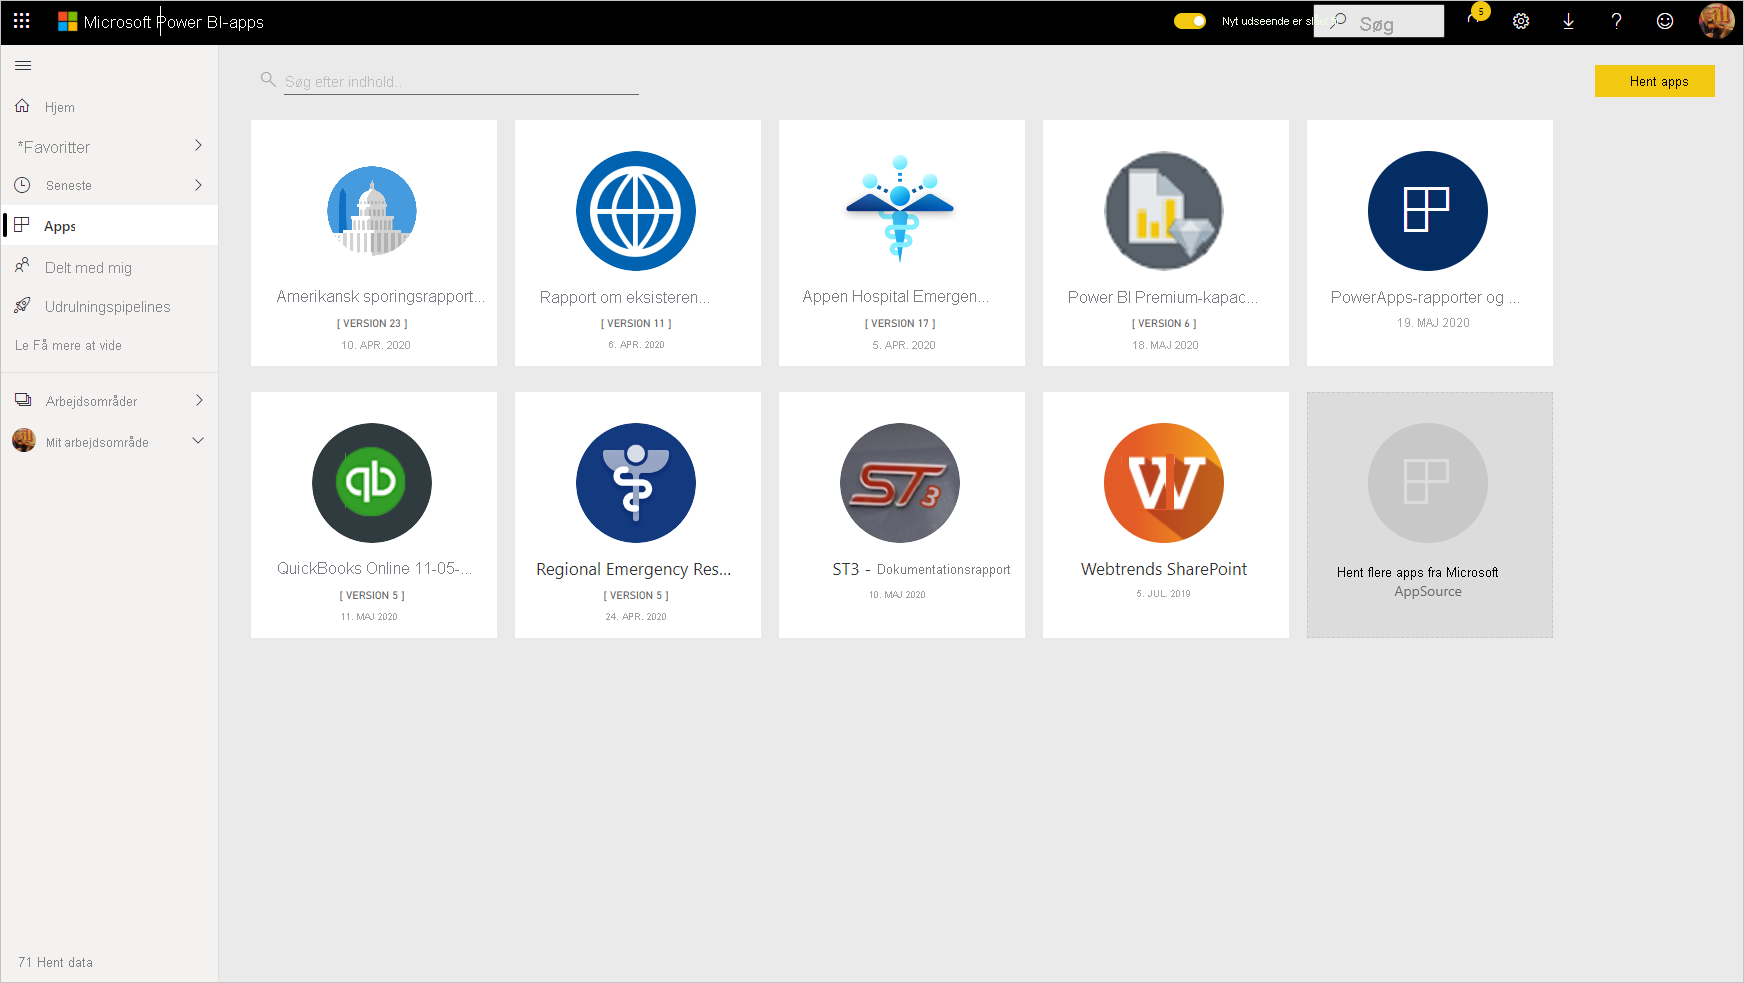Screen dimensions: 1744x983
Task: Expand the Seneste chevron
Action: tap(198, 185)
